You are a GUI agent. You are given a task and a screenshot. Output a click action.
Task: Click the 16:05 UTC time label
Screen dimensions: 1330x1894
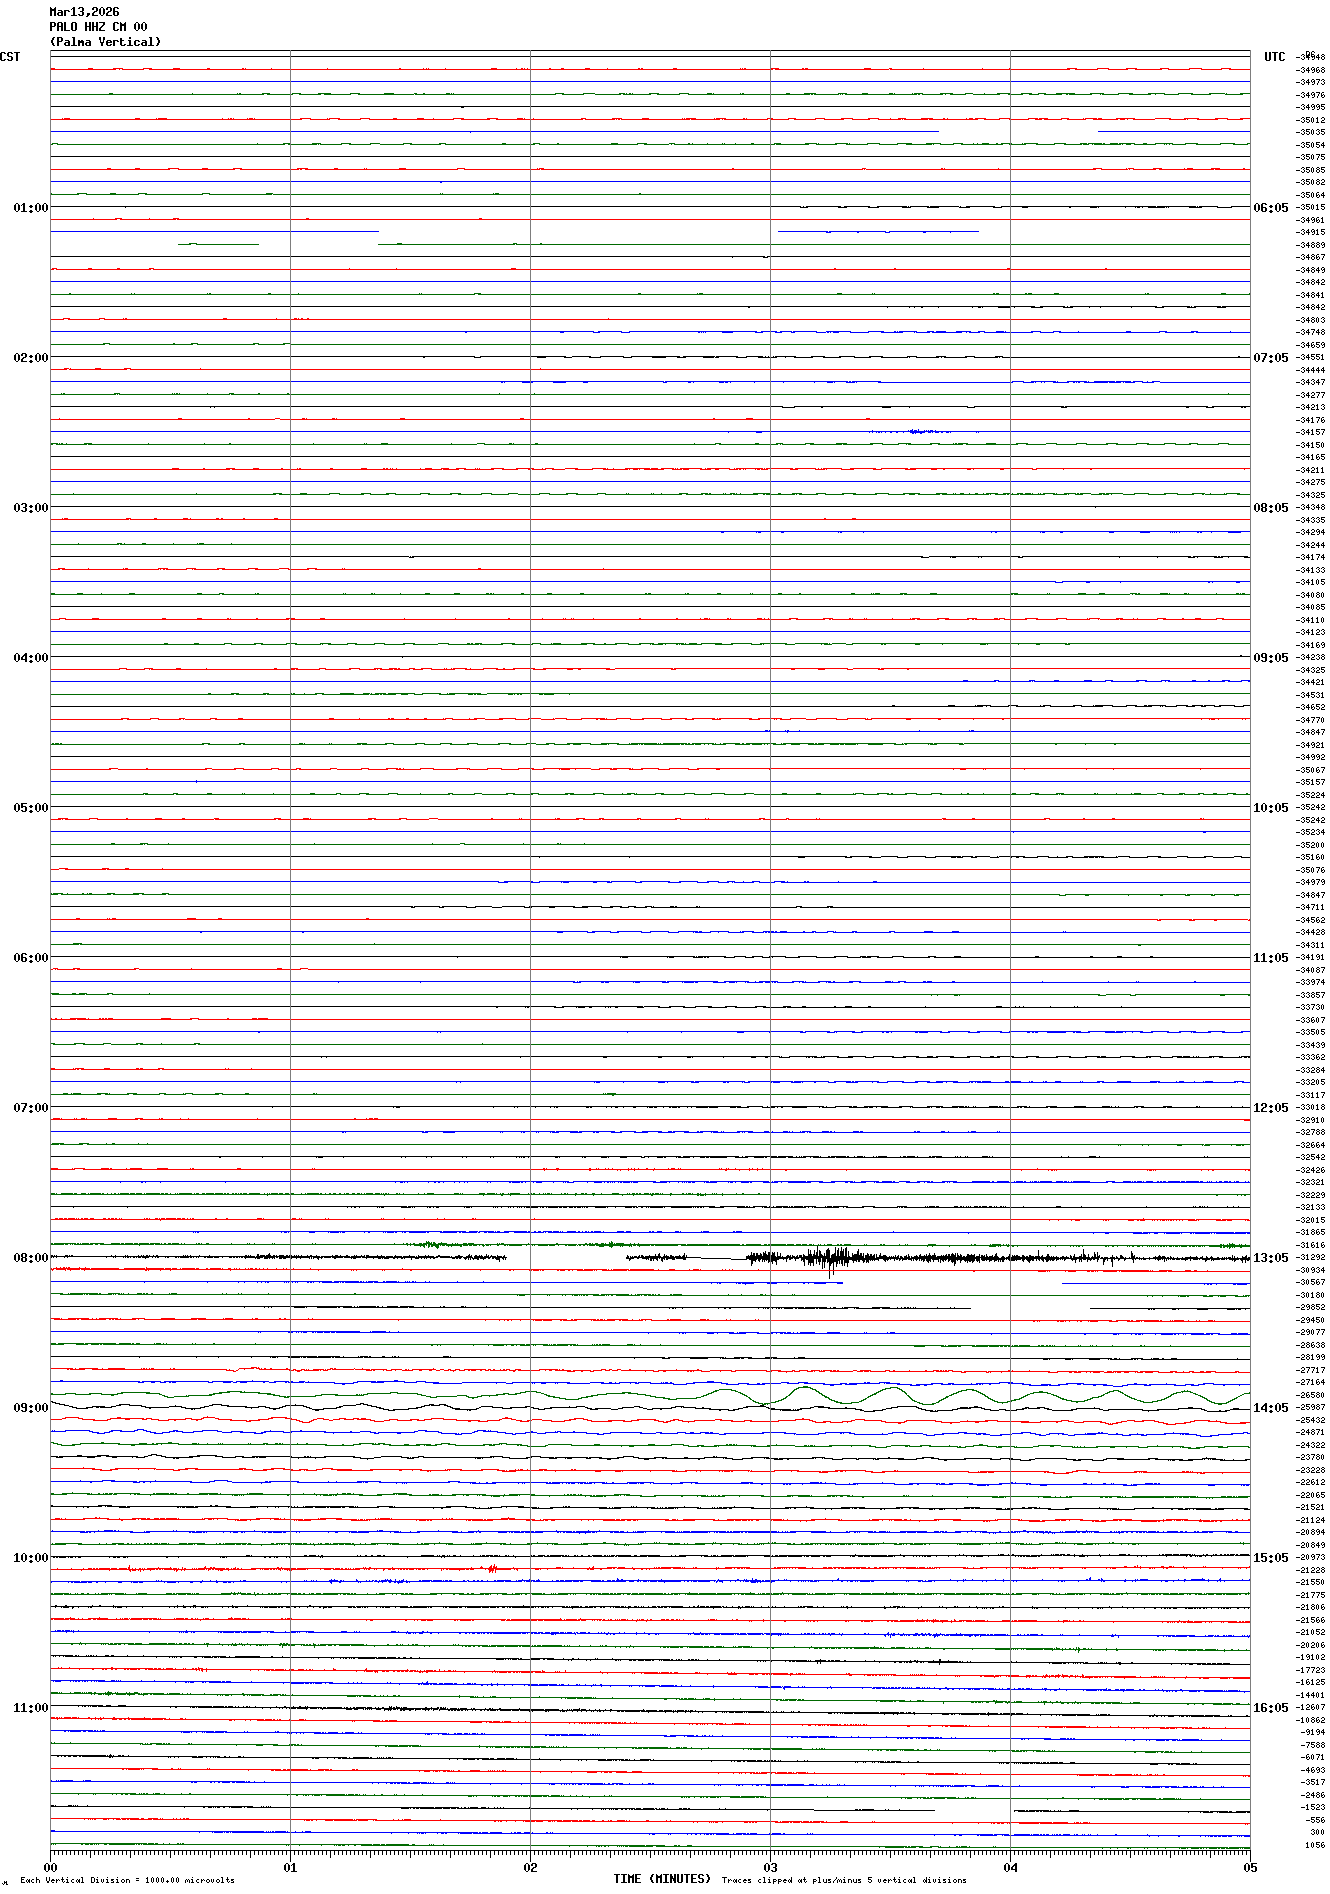click(1271, 1708)
